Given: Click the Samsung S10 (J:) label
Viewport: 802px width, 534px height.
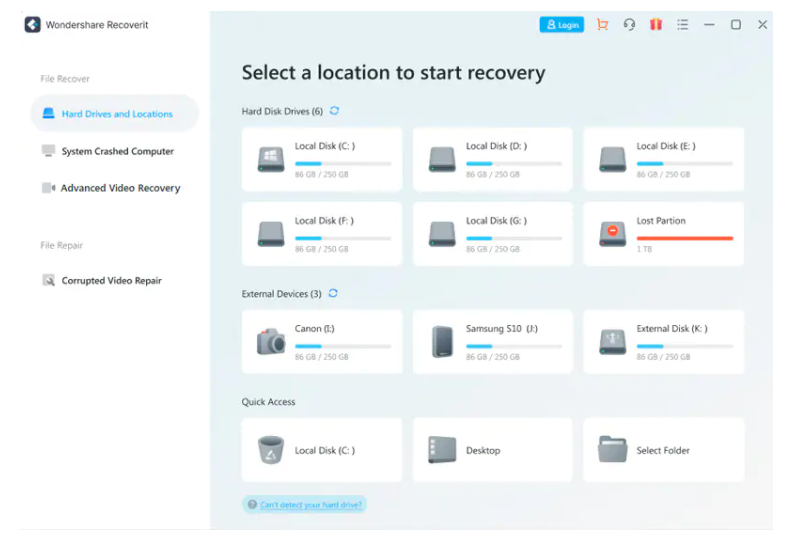Looking at the screenshot, I should coord(502,328).
